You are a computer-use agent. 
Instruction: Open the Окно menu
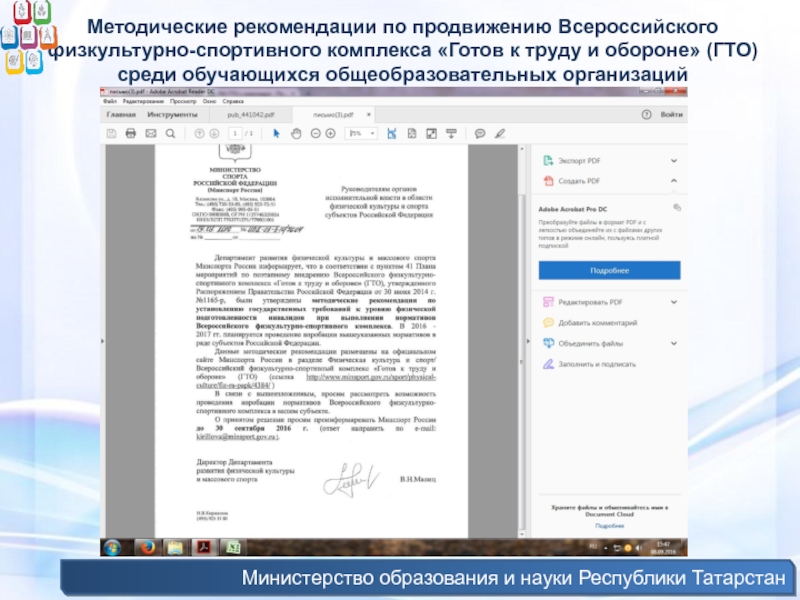pos(209,102)
